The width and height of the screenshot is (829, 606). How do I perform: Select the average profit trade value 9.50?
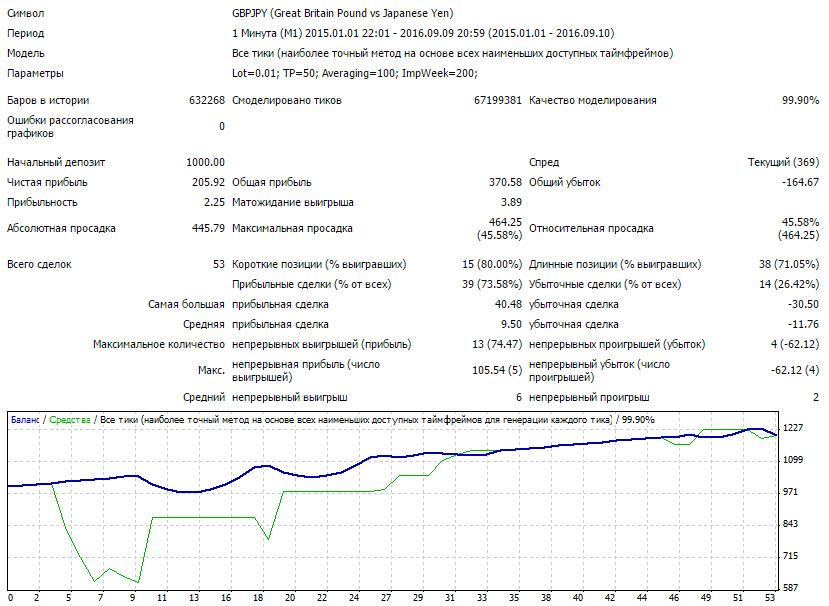point(511,325)
